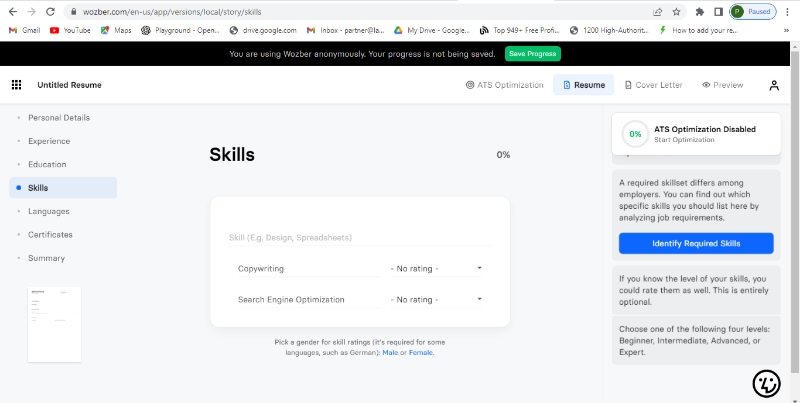Go to Personal Details section
Viewport: 800px width, 403px height.
pyautogui.click(x=58, y=118)
